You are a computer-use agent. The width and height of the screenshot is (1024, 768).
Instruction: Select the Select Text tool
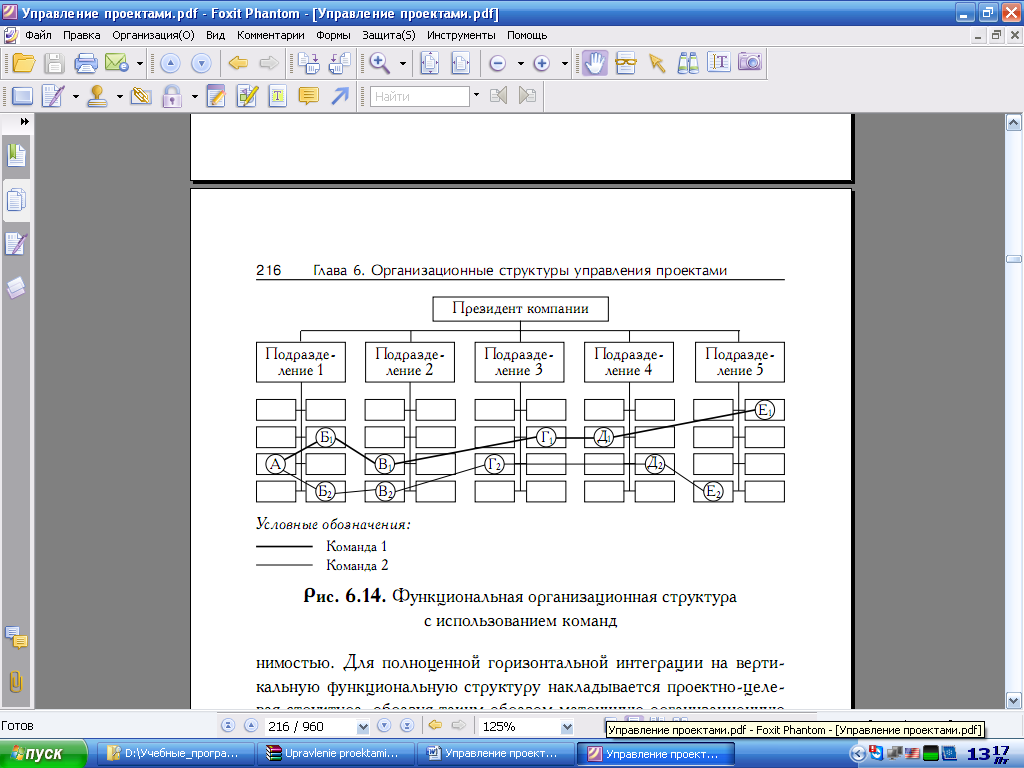coord(718,63)
